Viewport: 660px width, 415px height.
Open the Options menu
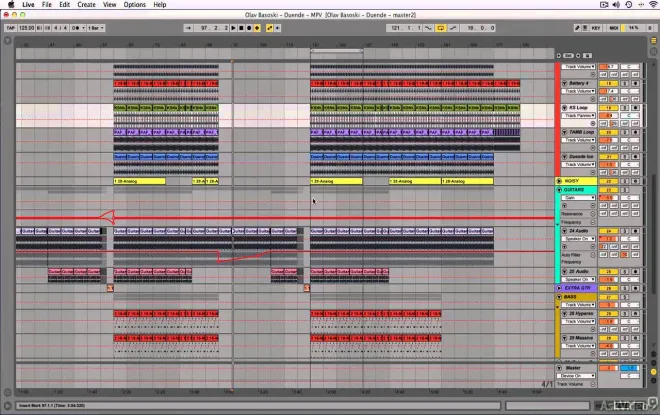pyautogui.click(x=134, y=5)
